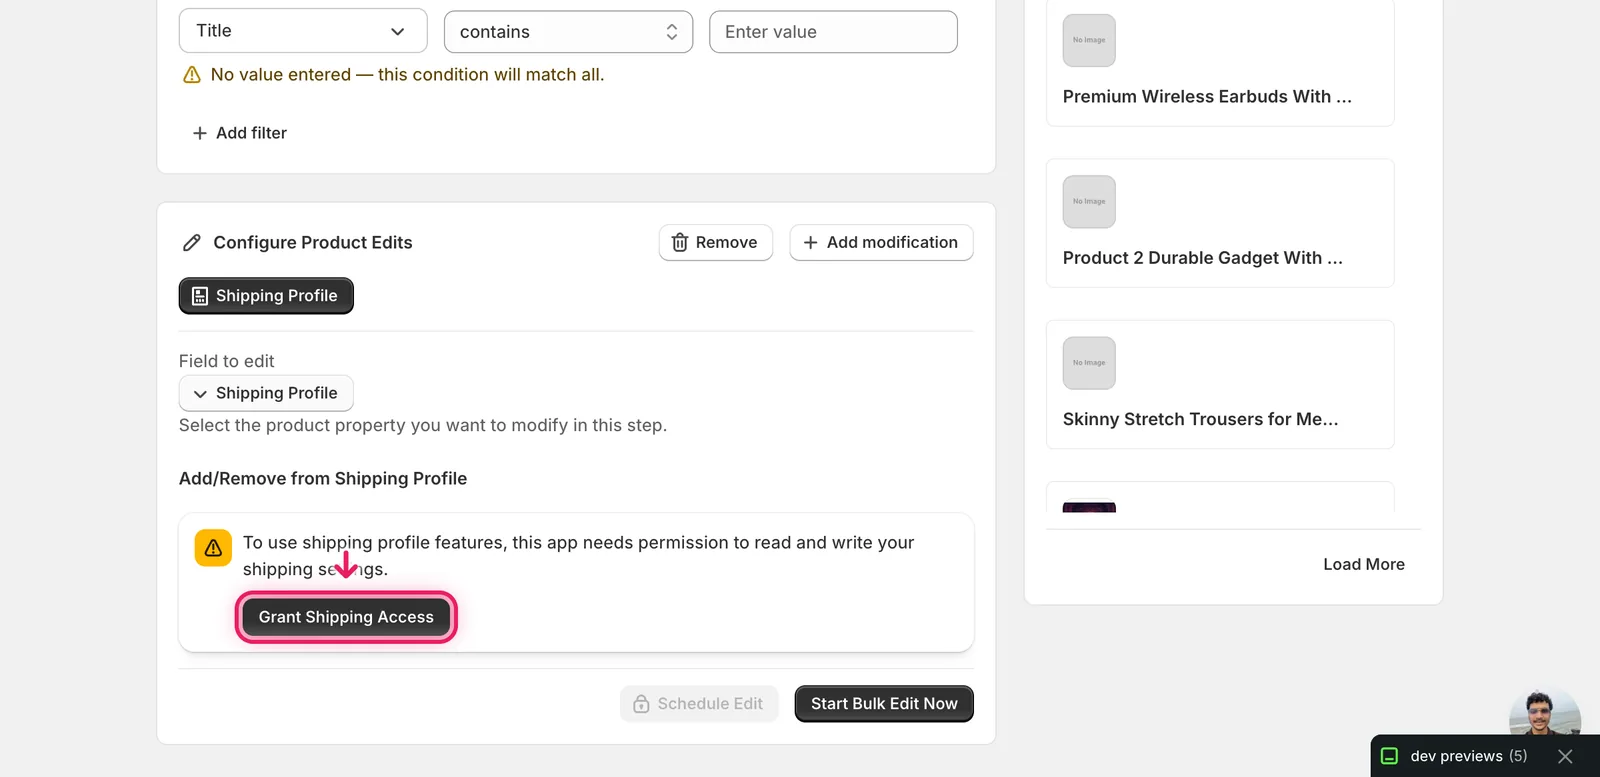The width and height of the screenshot is (1600, 777).
Task: Click Skinny Stretch Trousers for Me... title
Action: (x=1200, y=419)
